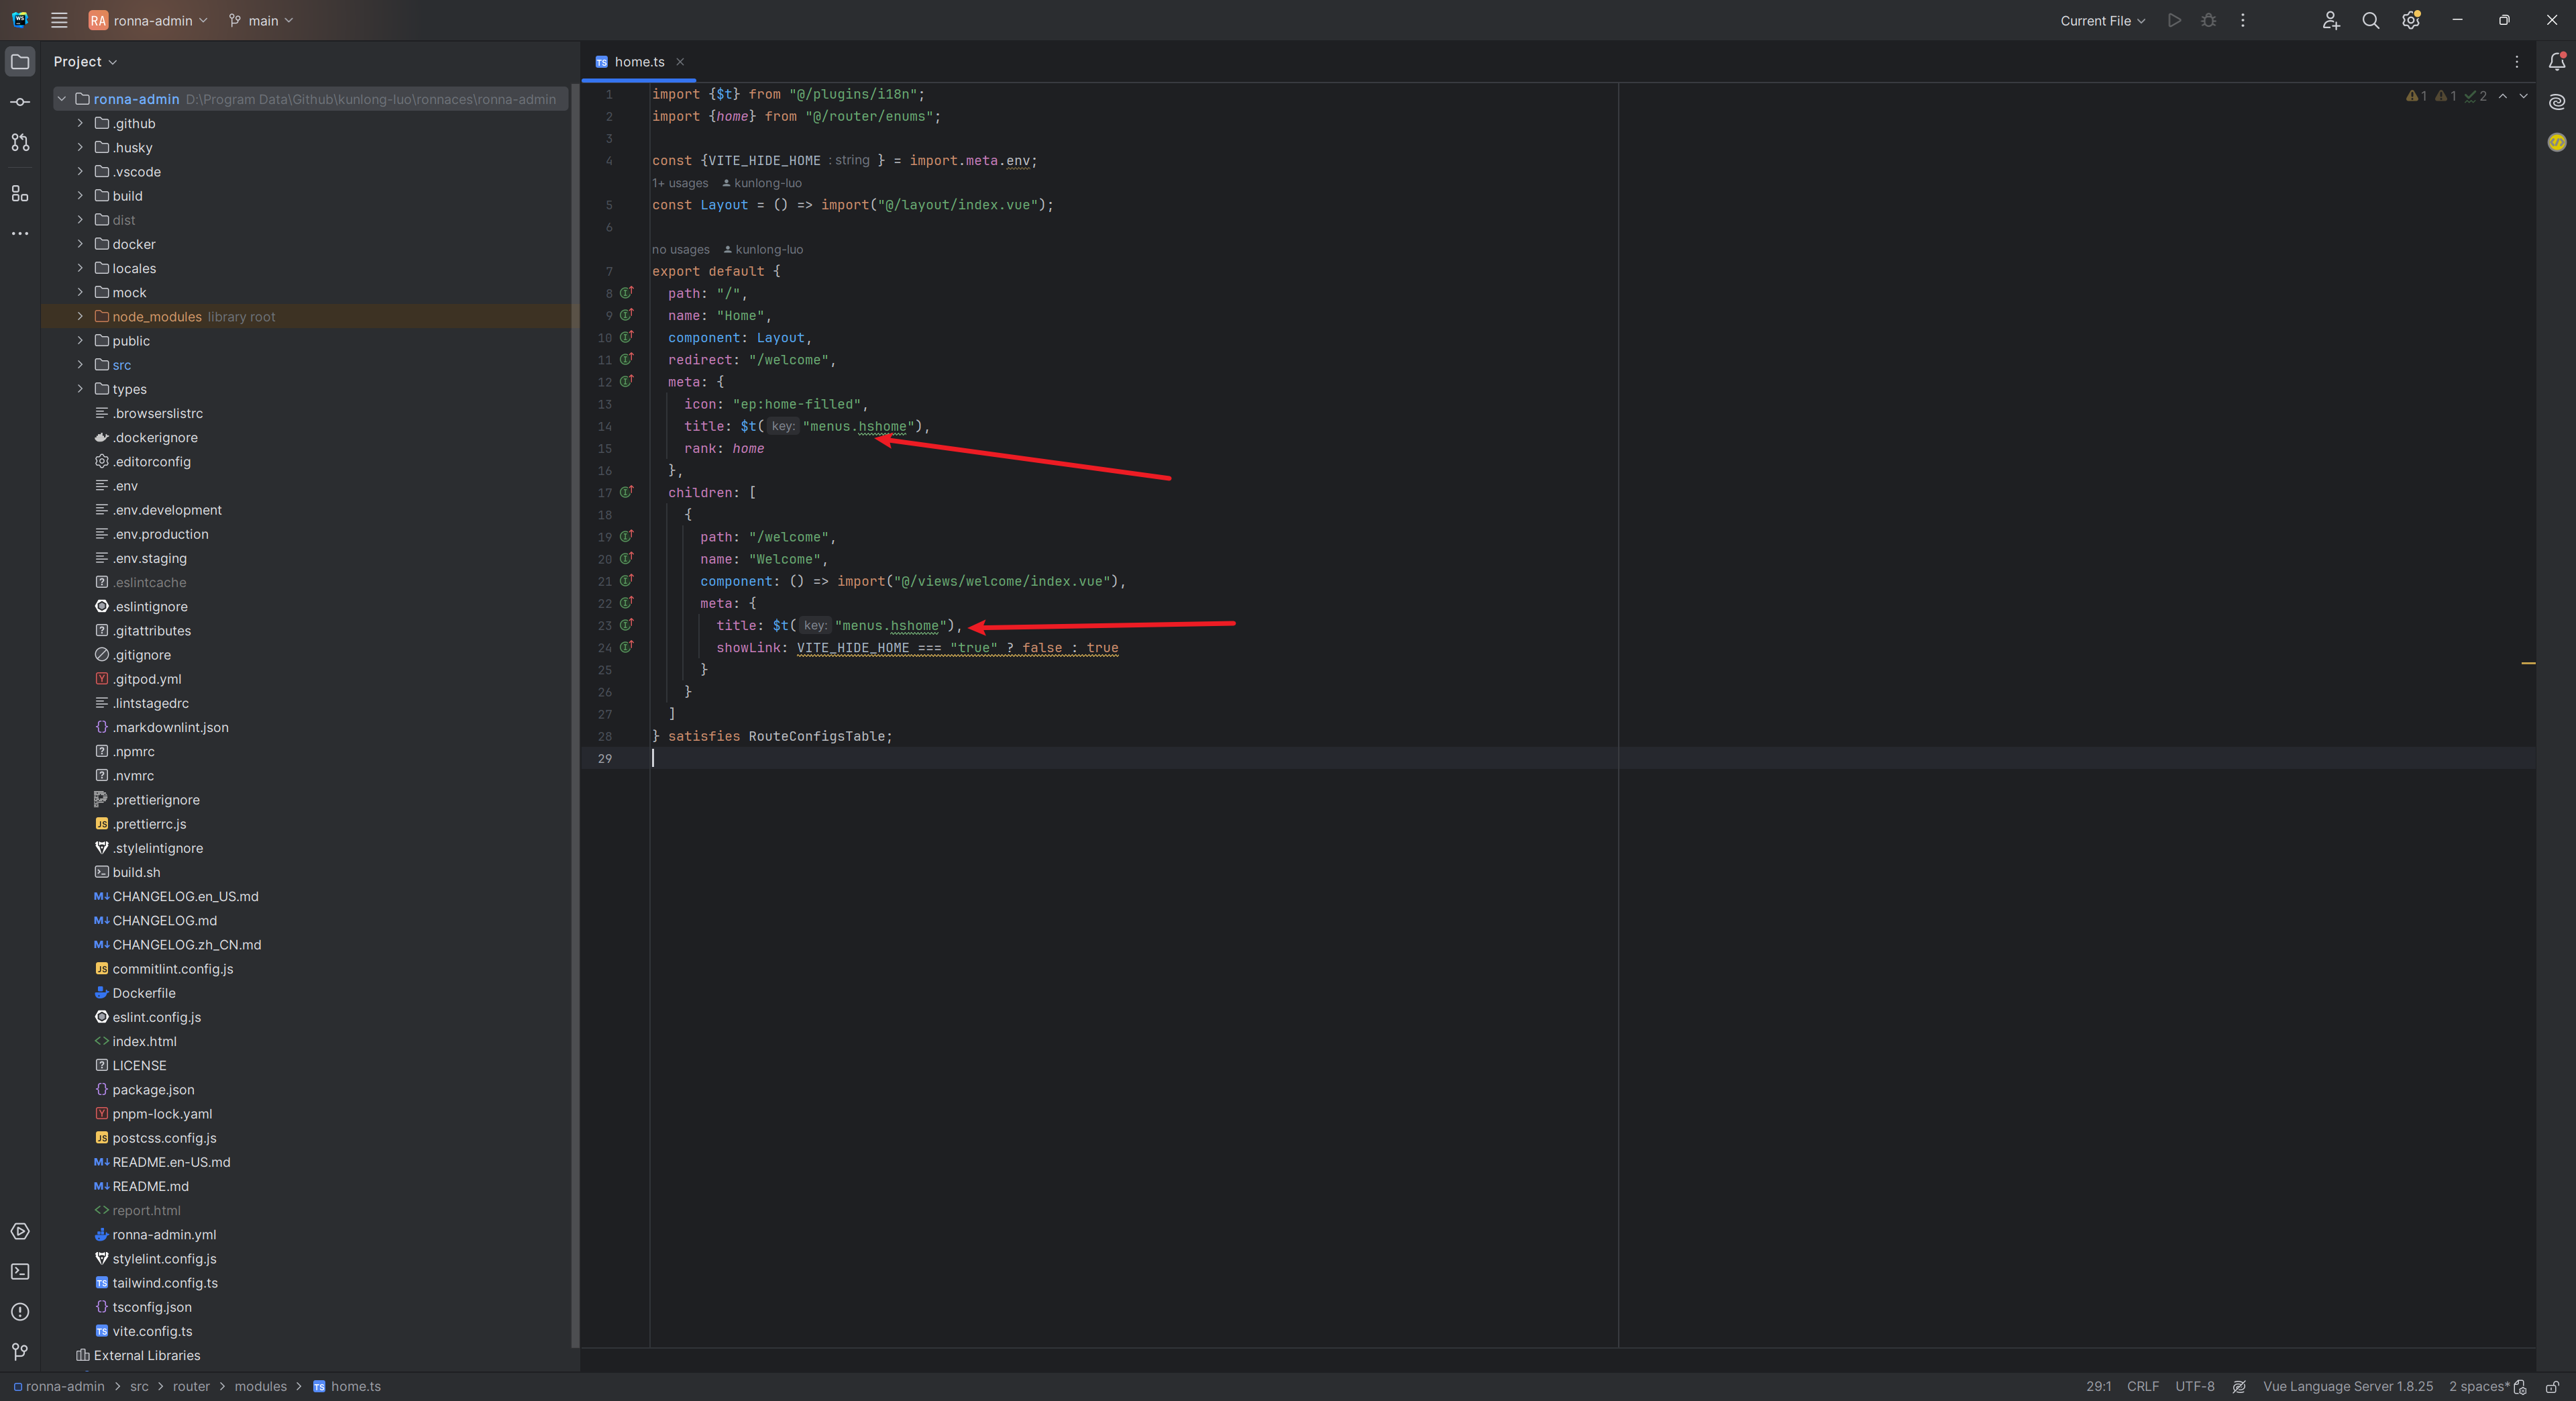Expand the .github folder

pyautogui.click(x=80, y=123)
